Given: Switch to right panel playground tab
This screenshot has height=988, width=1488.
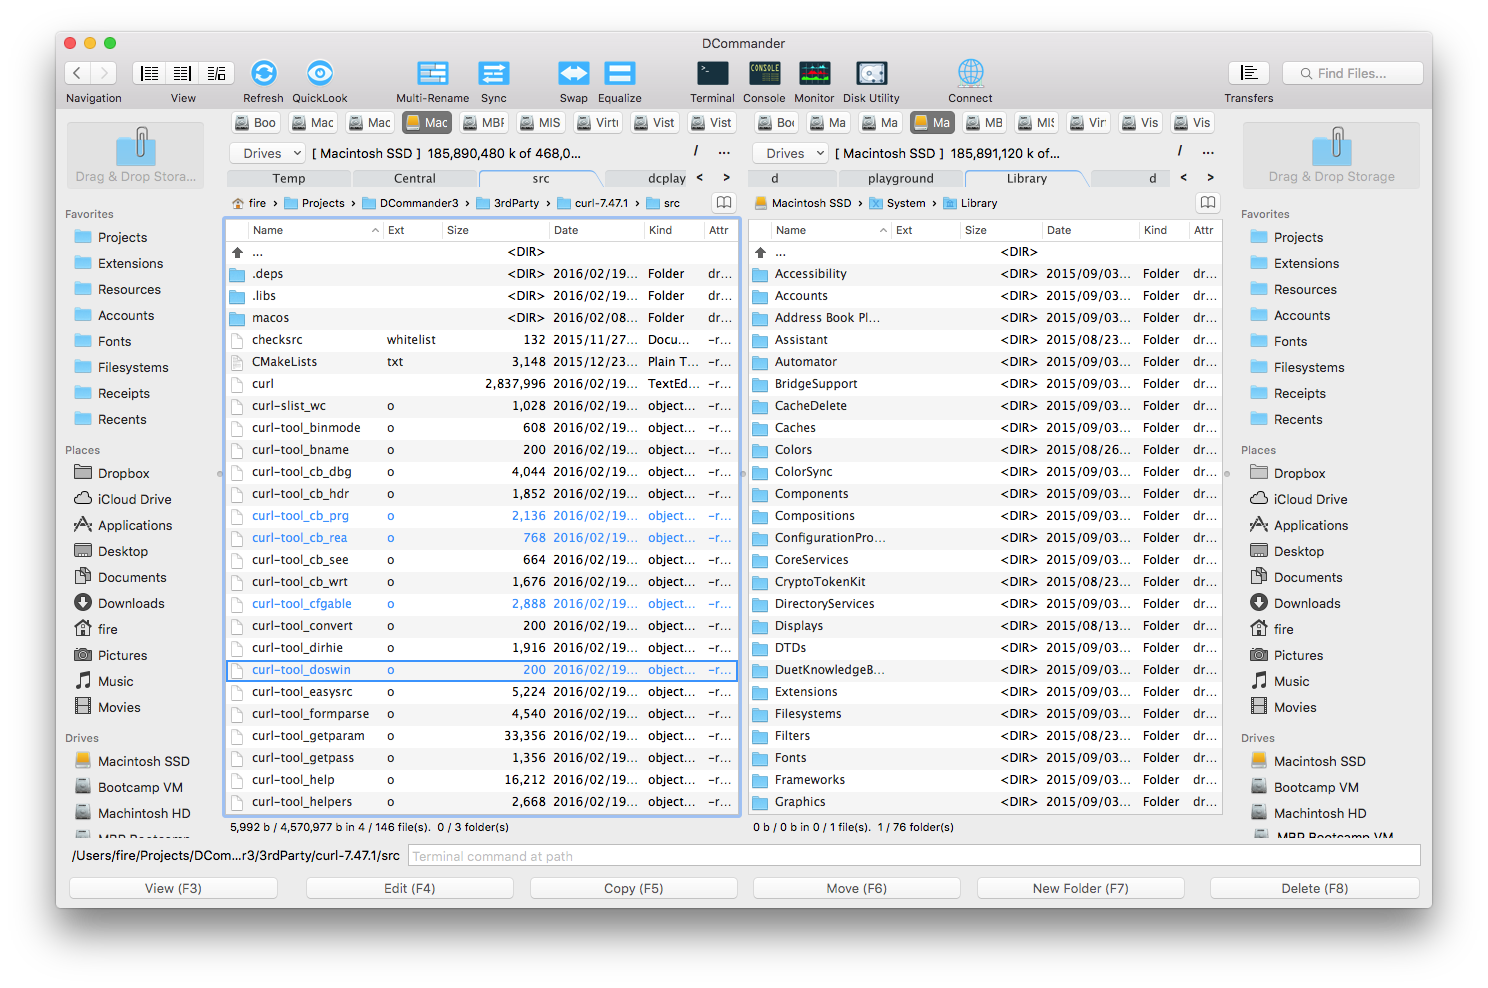Looking at the screenshot, I should point(901,179).
